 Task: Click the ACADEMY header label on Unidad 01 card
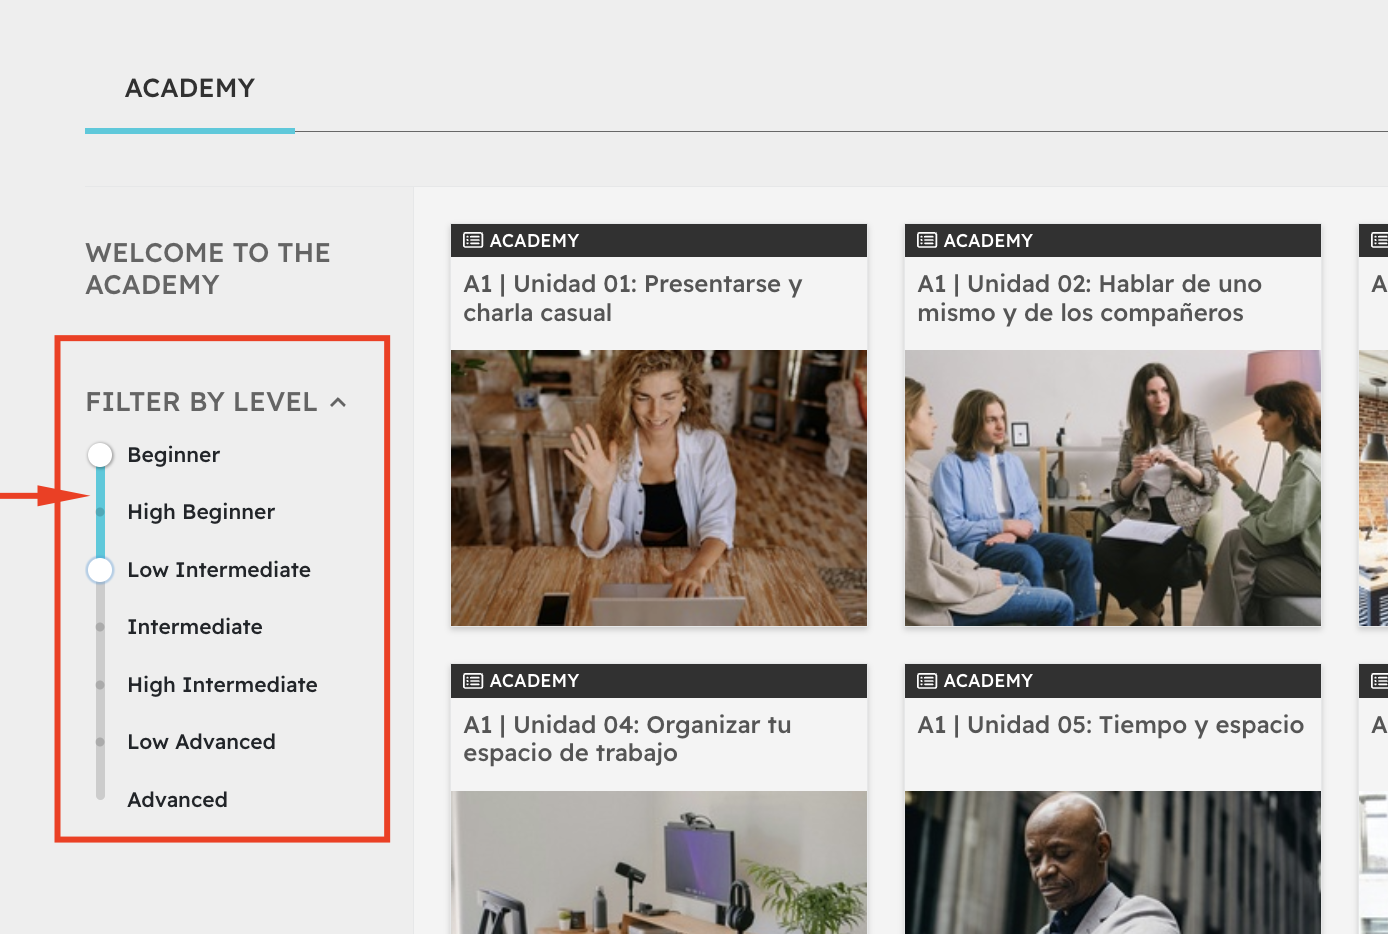tap(534, 241)
